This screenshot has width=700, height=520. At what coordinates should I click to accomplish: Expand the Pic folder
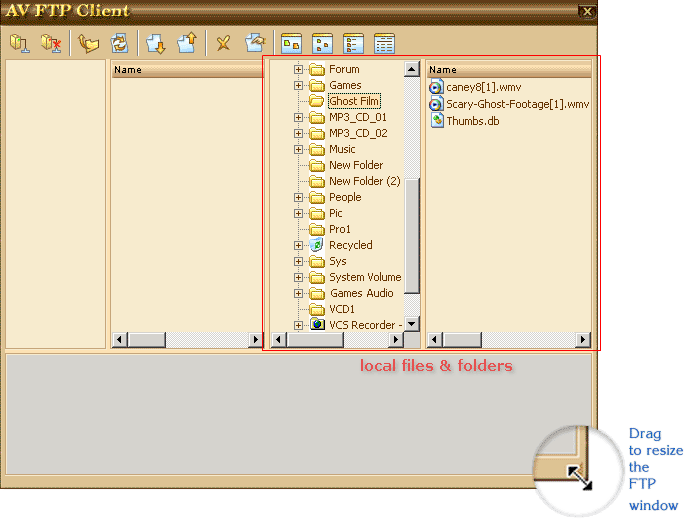(x=298, y=213)
